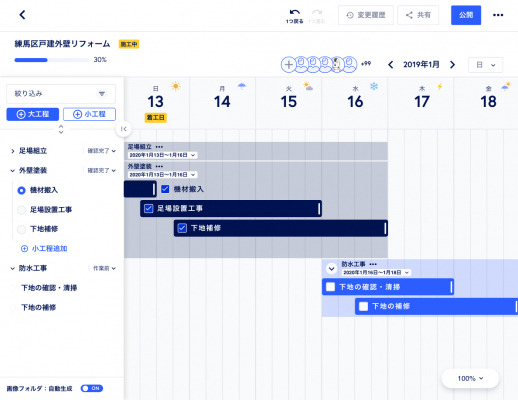
Task: Click the back arrow icon
Action: [22, 15]
